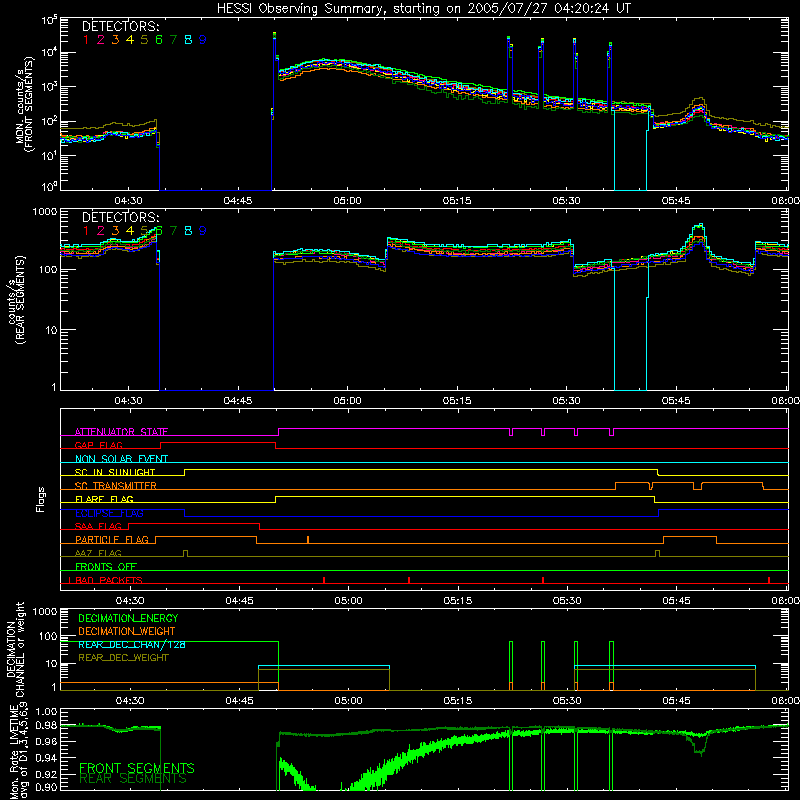Select cyan detector 8 in front segments legend
This screenshot has width=800, height=800.
coord(188,40)
